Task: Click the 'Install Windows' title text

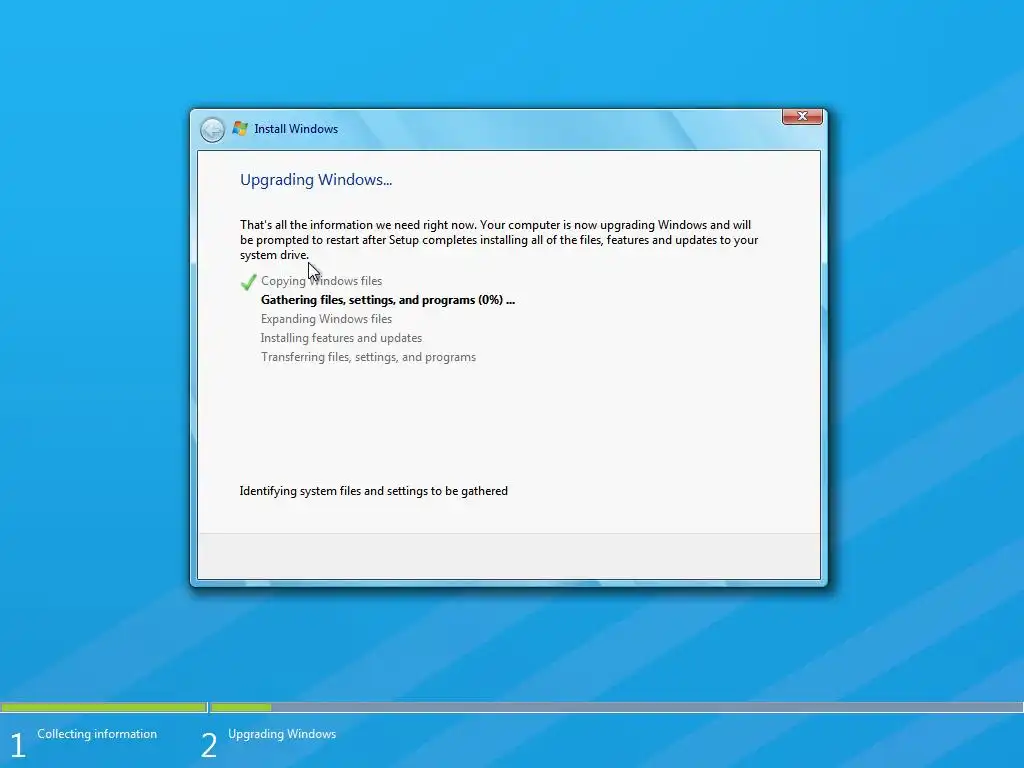Action: click(x=296, y=129)
